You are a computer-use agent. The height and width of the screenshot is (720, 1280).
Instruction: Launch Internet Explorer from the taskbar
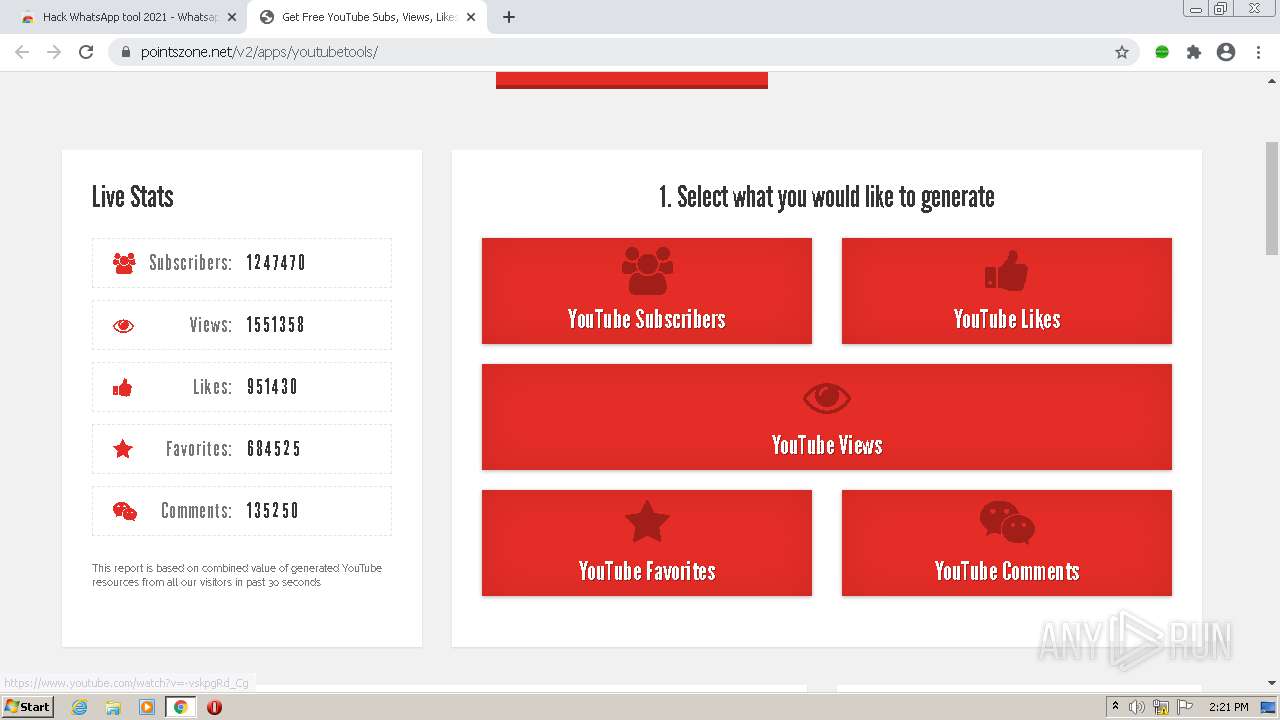tap(79, 707)
